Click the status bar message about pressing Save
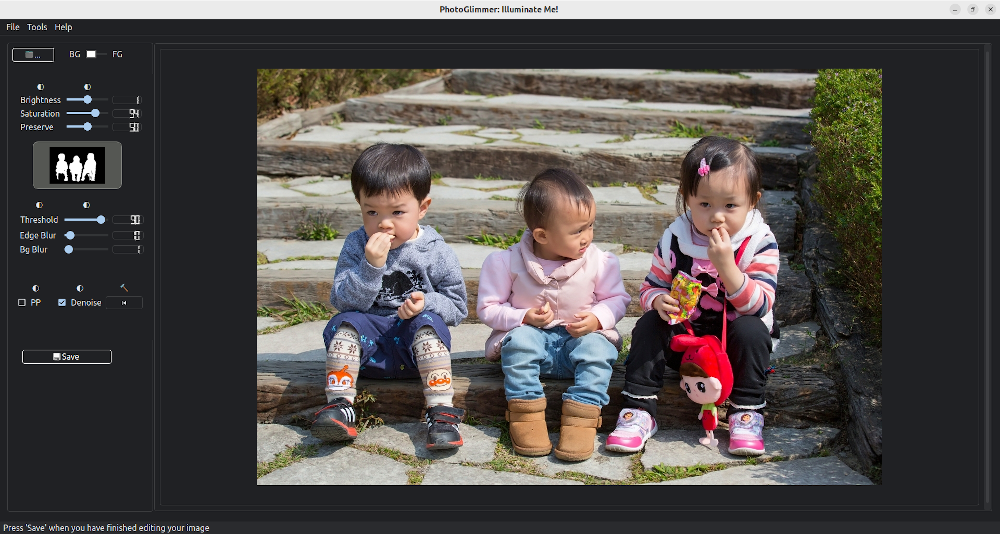This screenshot has height=534, width=1000. point(107,528)
